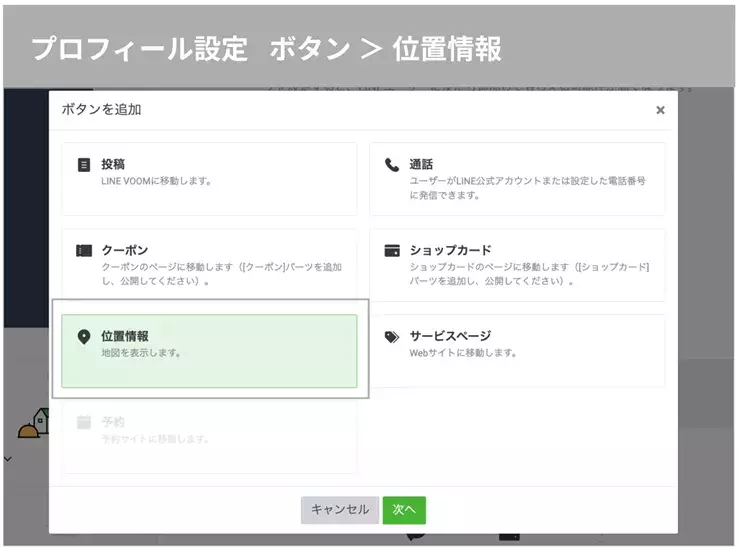This screenshot has height=550, width=740.
Task: Pick the ショップカード option title
Action: coord(450,250)
